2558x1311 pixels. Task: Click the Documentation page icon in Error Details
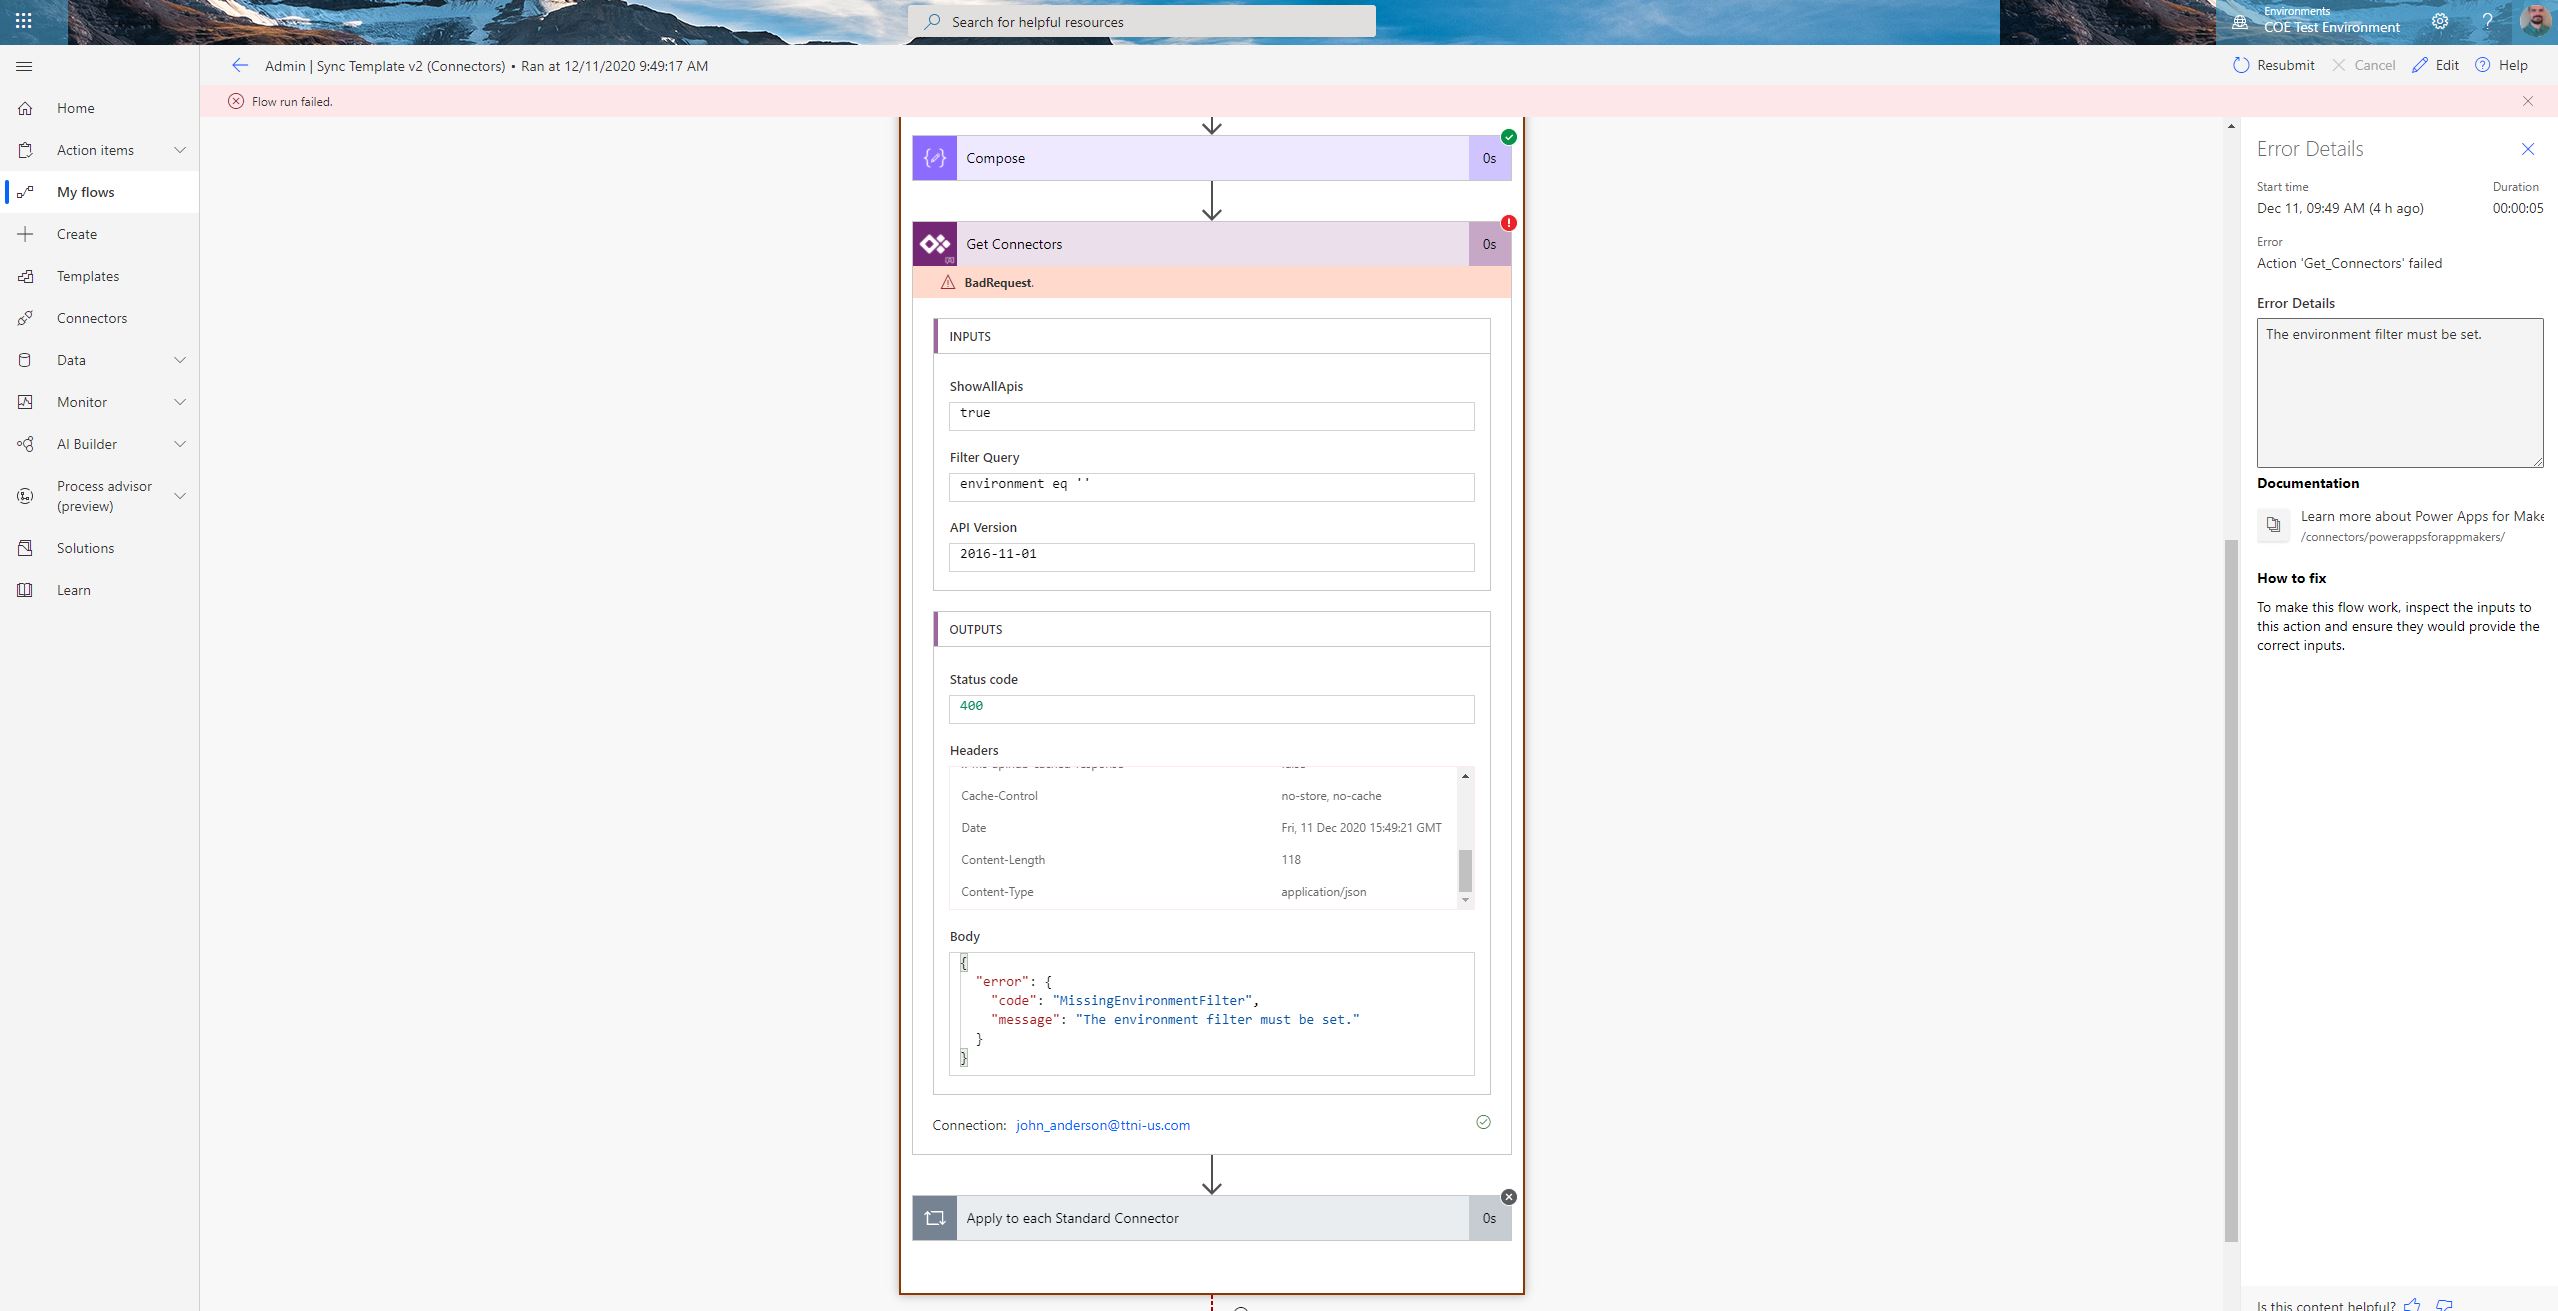pyautogui.click(x=2274, y=525)
